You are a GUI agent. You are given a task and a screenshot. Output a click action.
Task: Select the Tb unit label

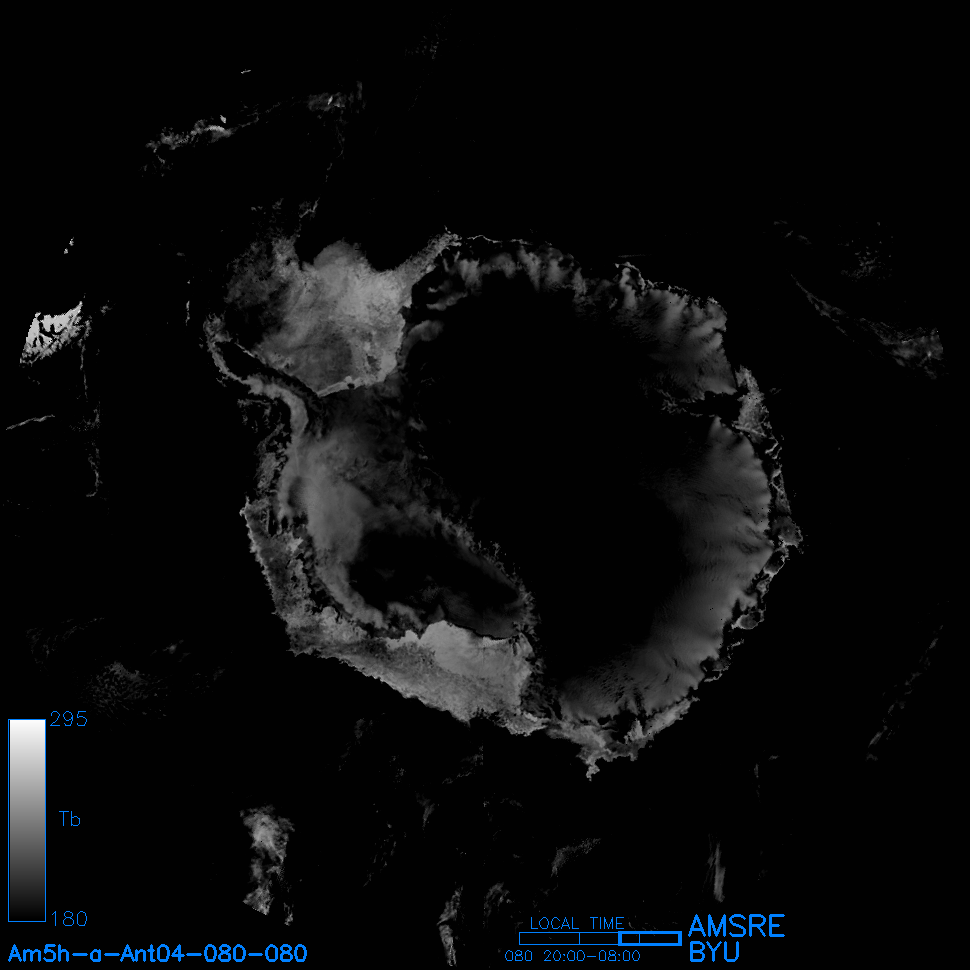point(69,820)
